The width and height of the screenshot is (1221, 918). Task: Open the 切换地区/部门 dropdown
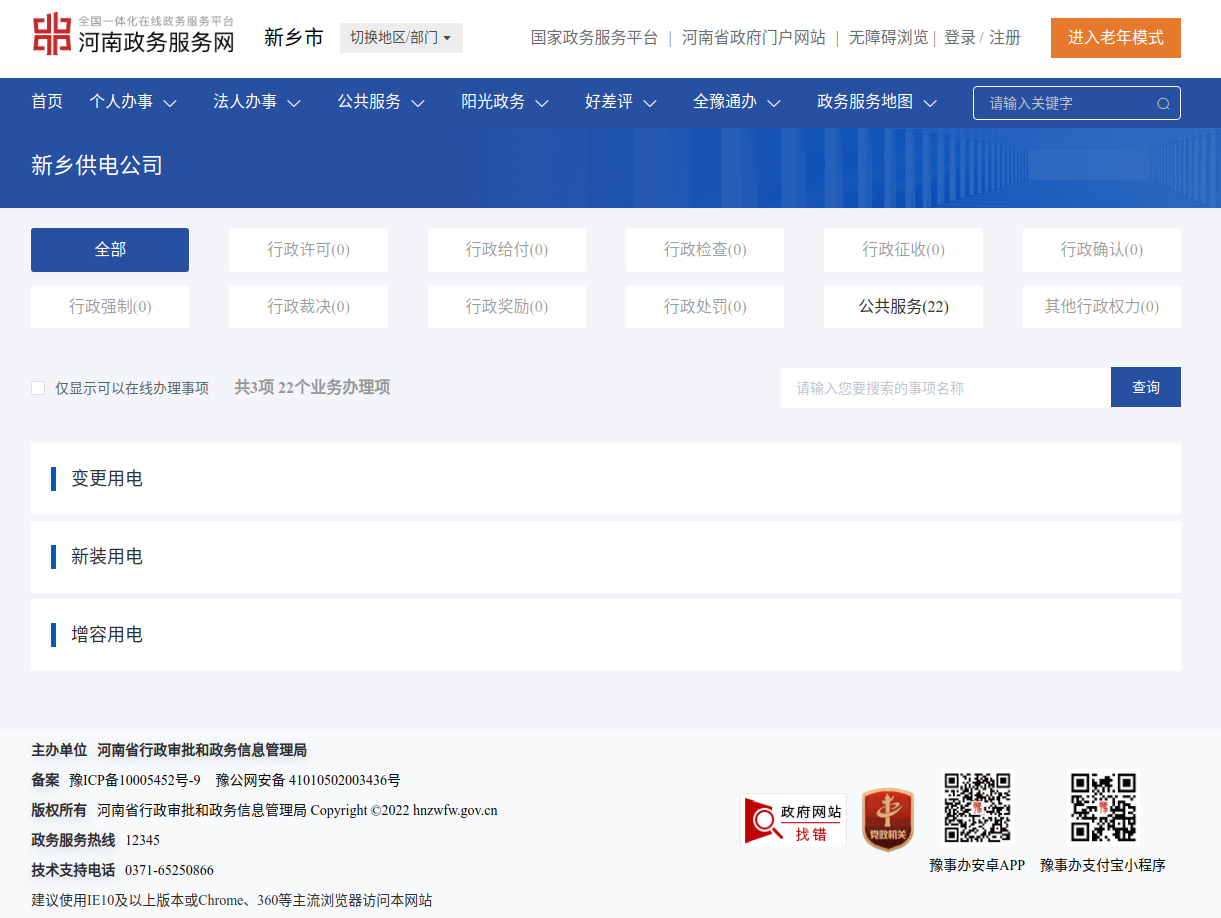tap(401, 38)
